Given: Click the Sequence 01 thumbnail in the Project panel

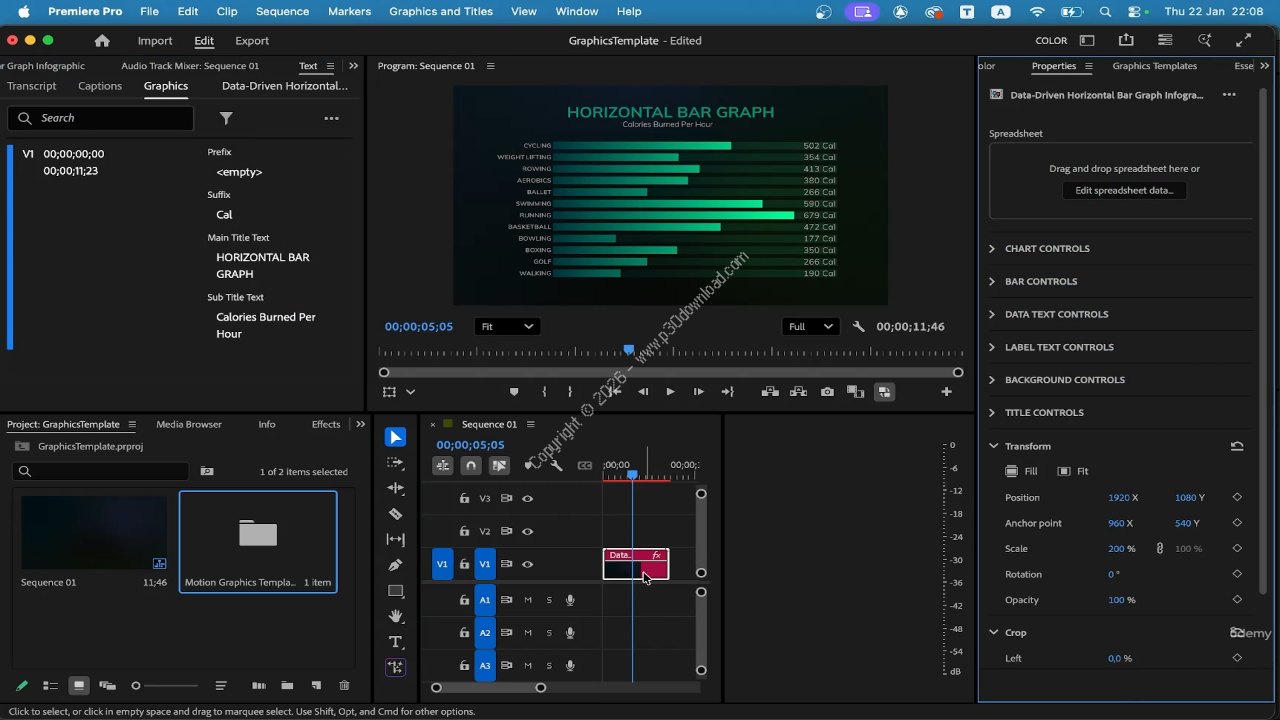Looking at the screenshot, I should (x=94, y=533).
